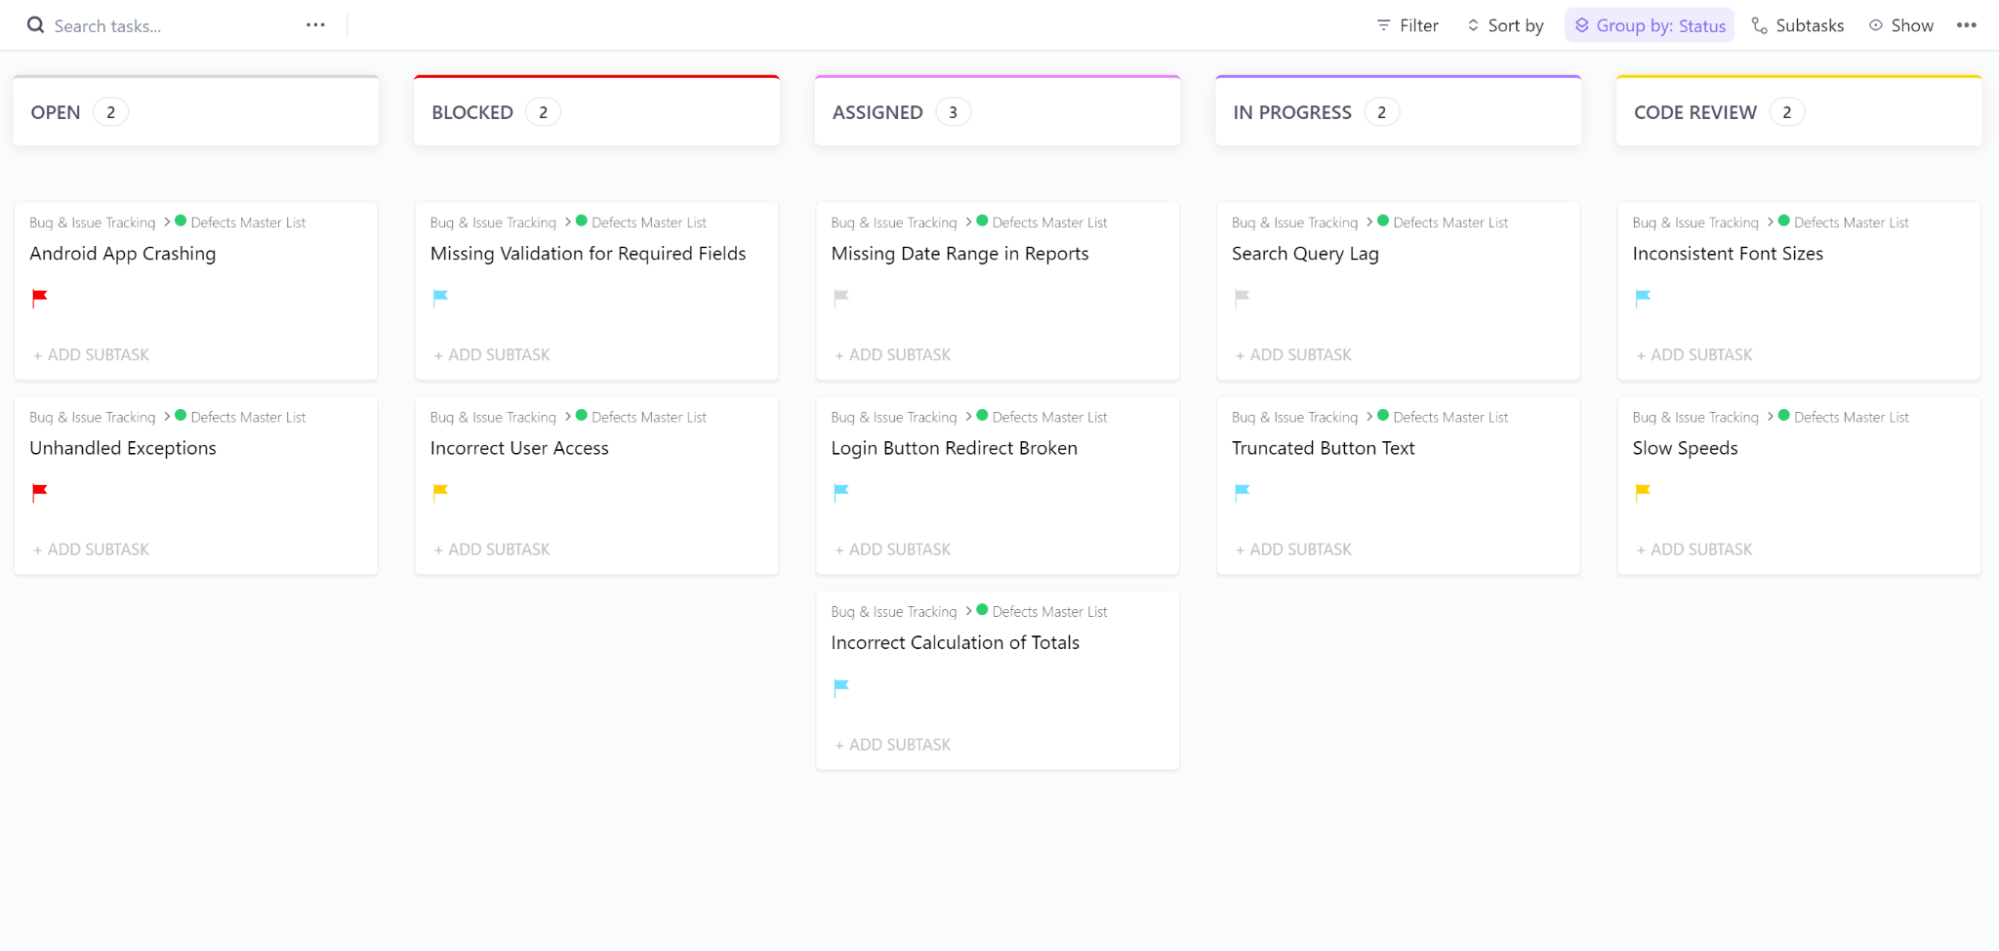Click the BLOCKED column header
1999x951 pixels.
tap(472, 112)
